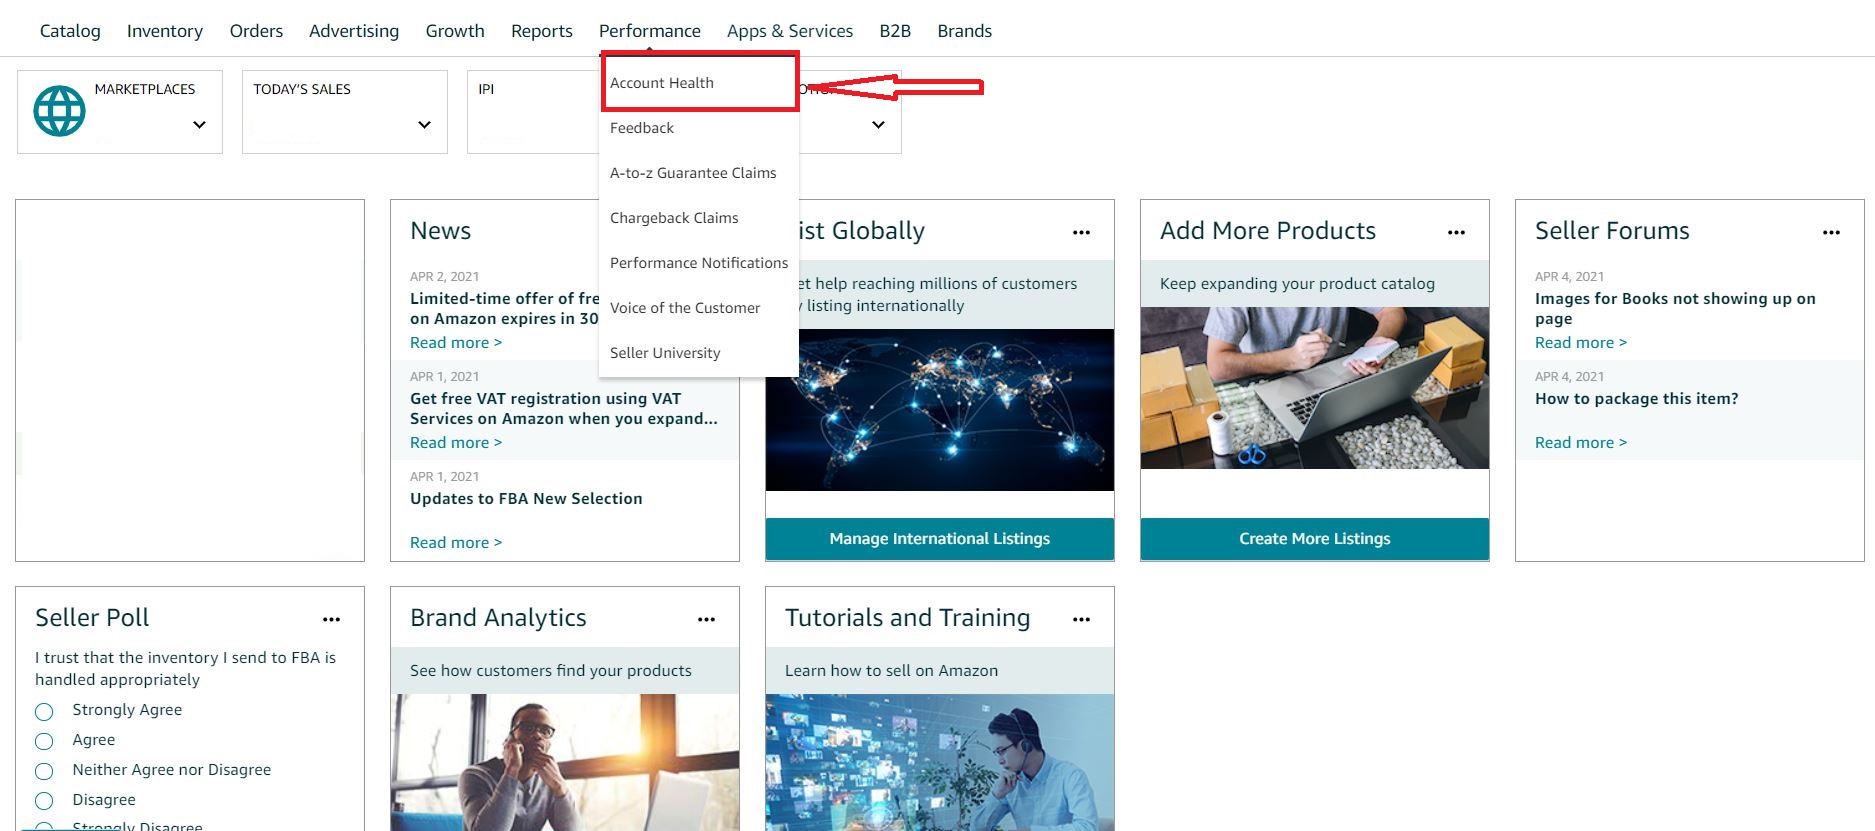
Task: Open the Apps & Services menu
Action: coord(790,31)
